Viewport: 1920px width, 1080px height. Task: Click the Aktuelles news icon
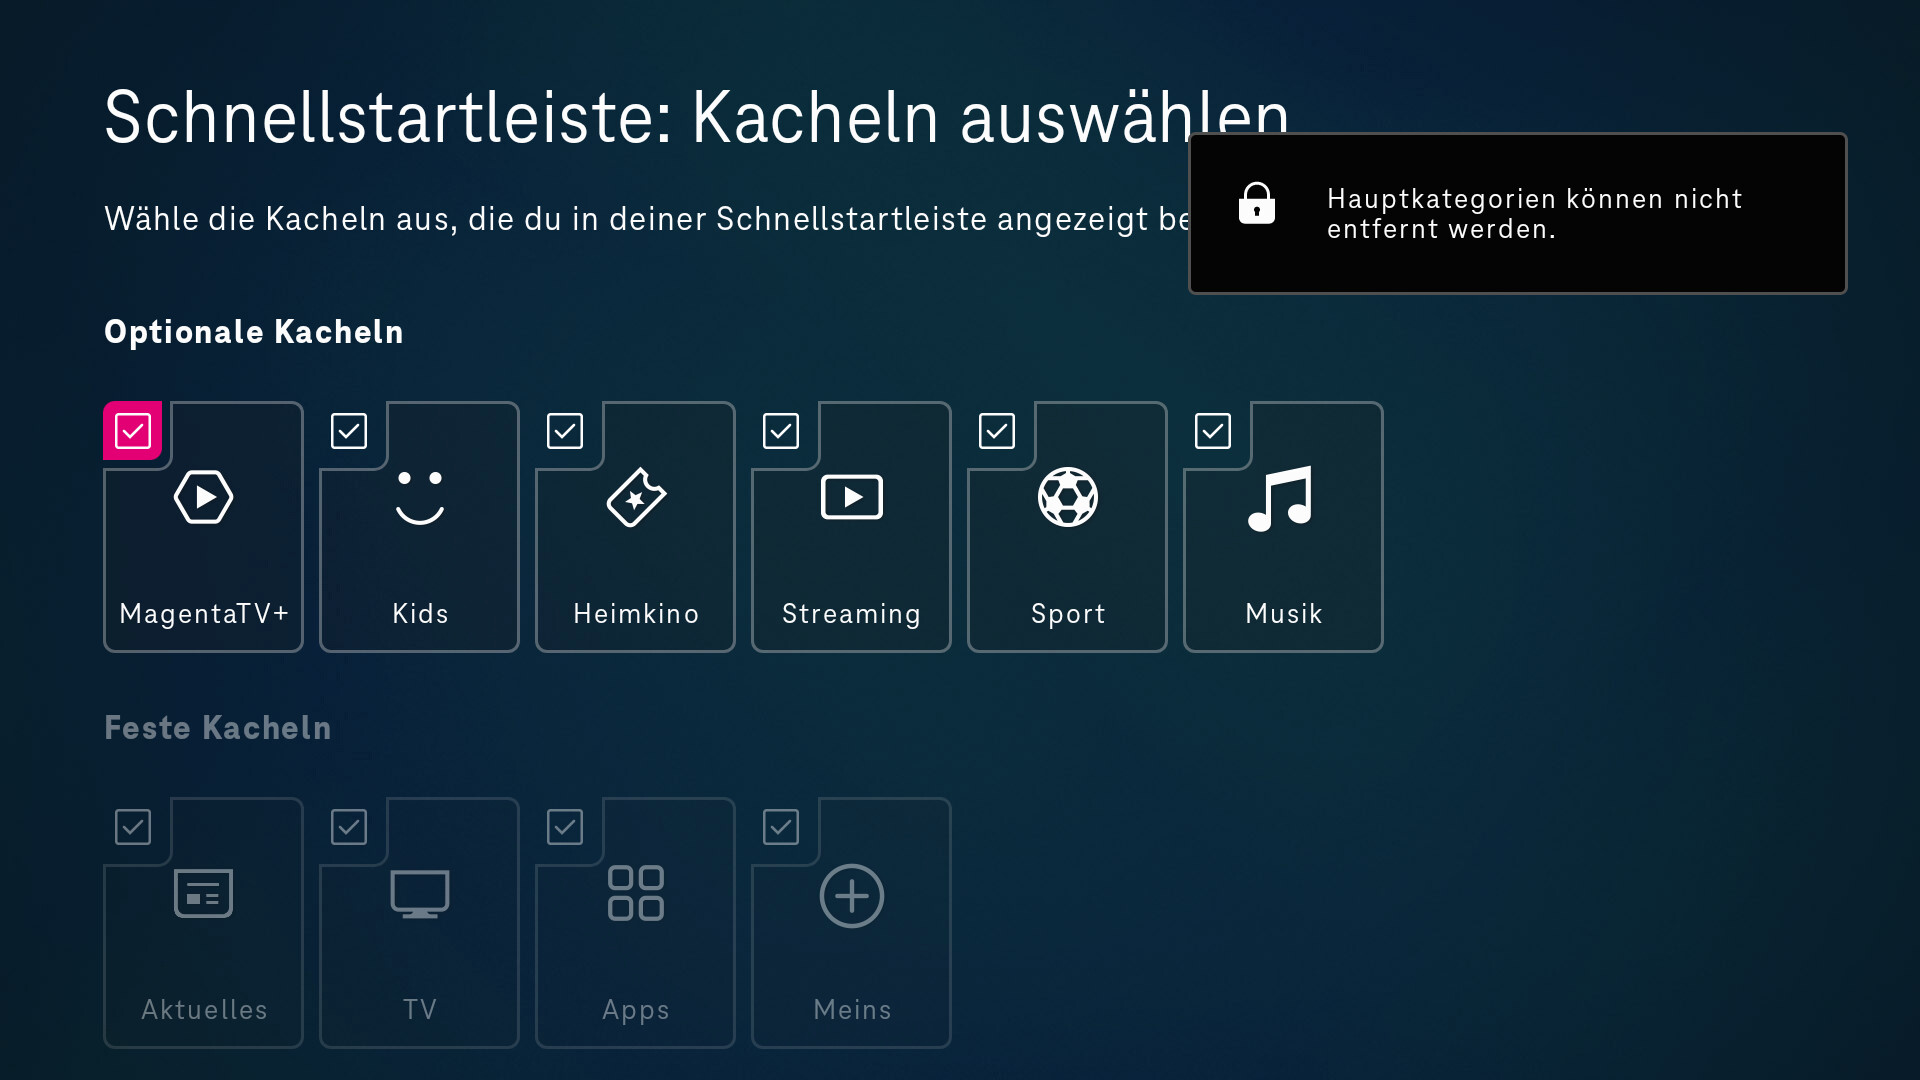click(203, 893)
